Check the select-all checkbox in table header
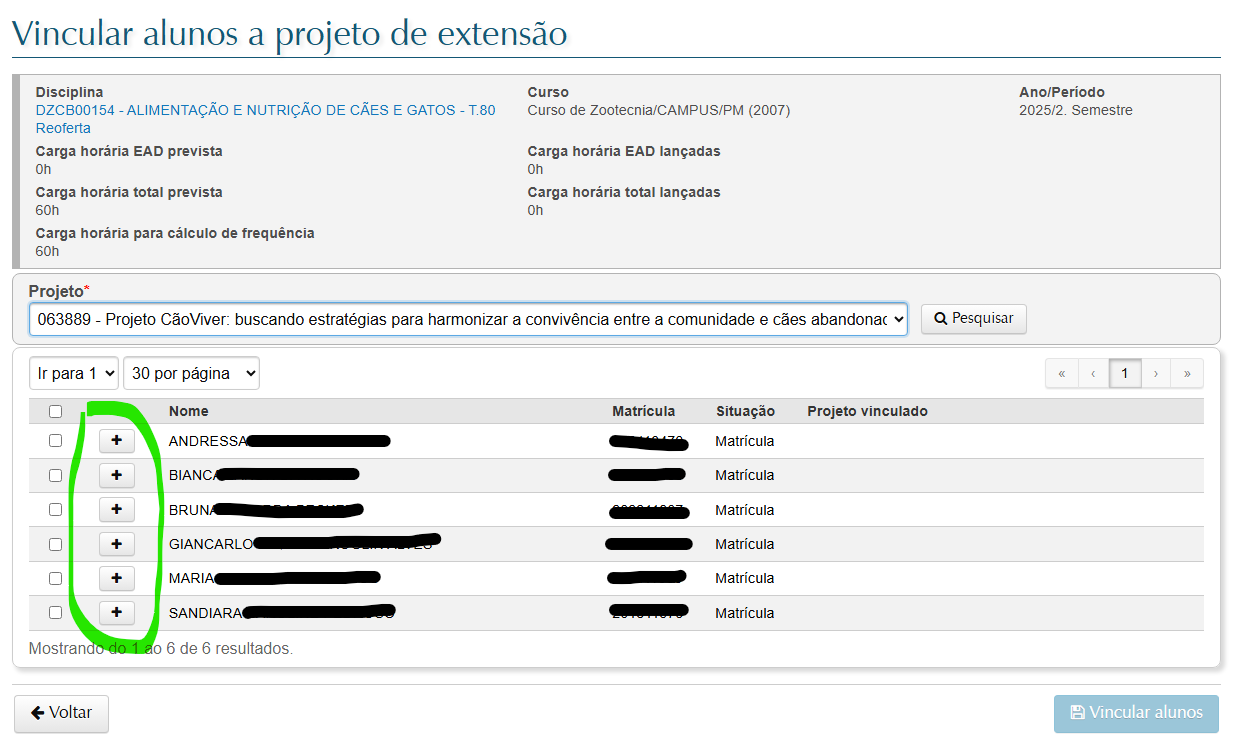1236x745 pixels. (55, 411)
